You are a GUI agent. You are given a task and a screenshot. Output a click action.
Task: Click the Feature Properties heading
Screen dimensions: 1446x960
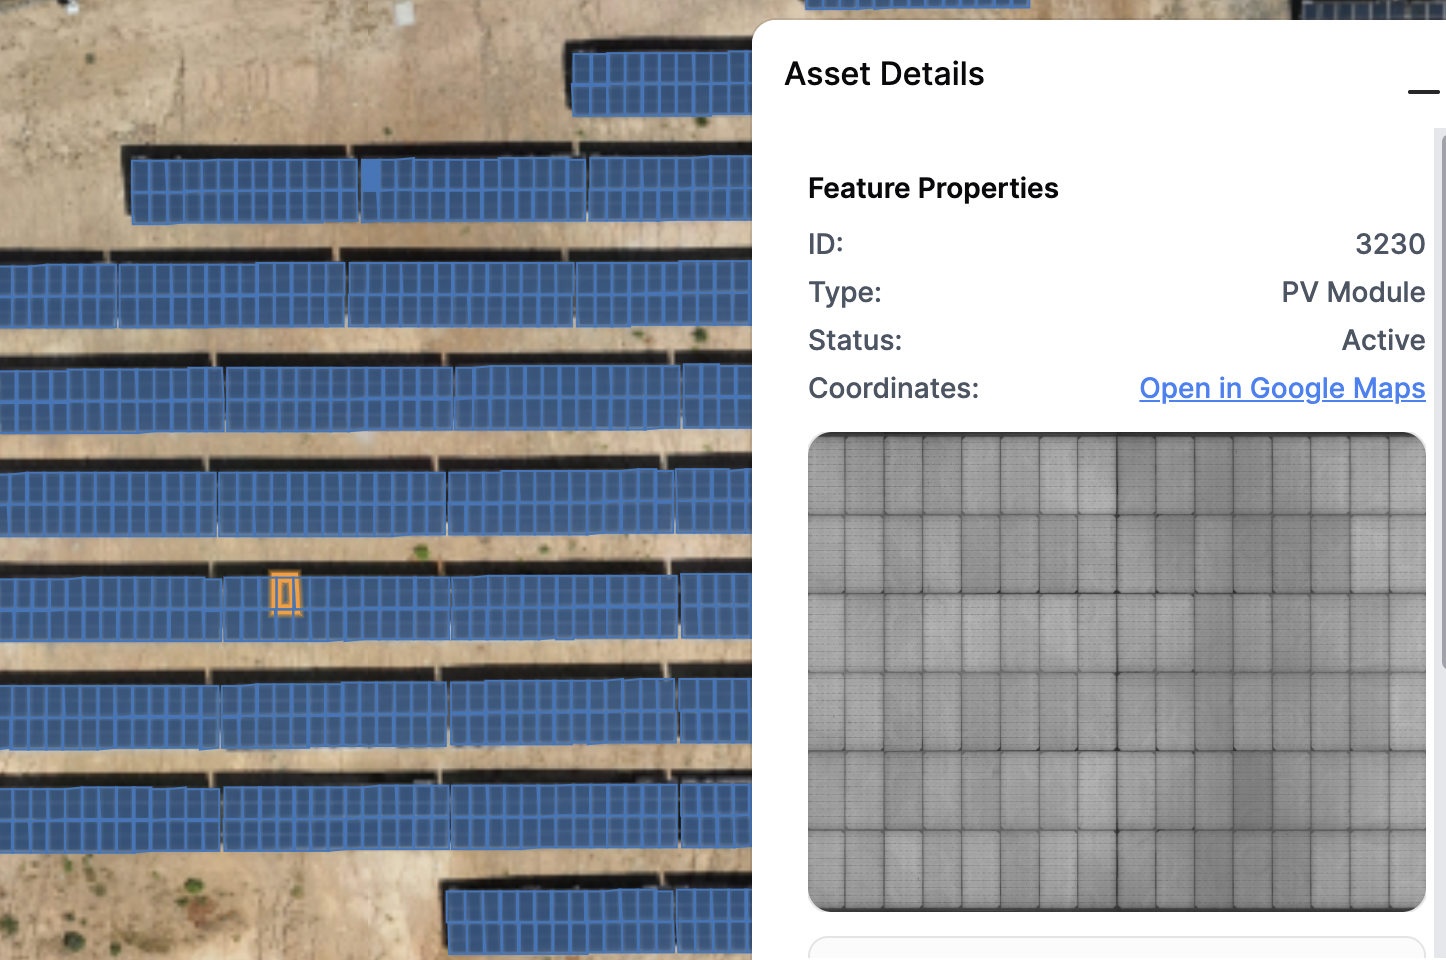coord(933,188)
